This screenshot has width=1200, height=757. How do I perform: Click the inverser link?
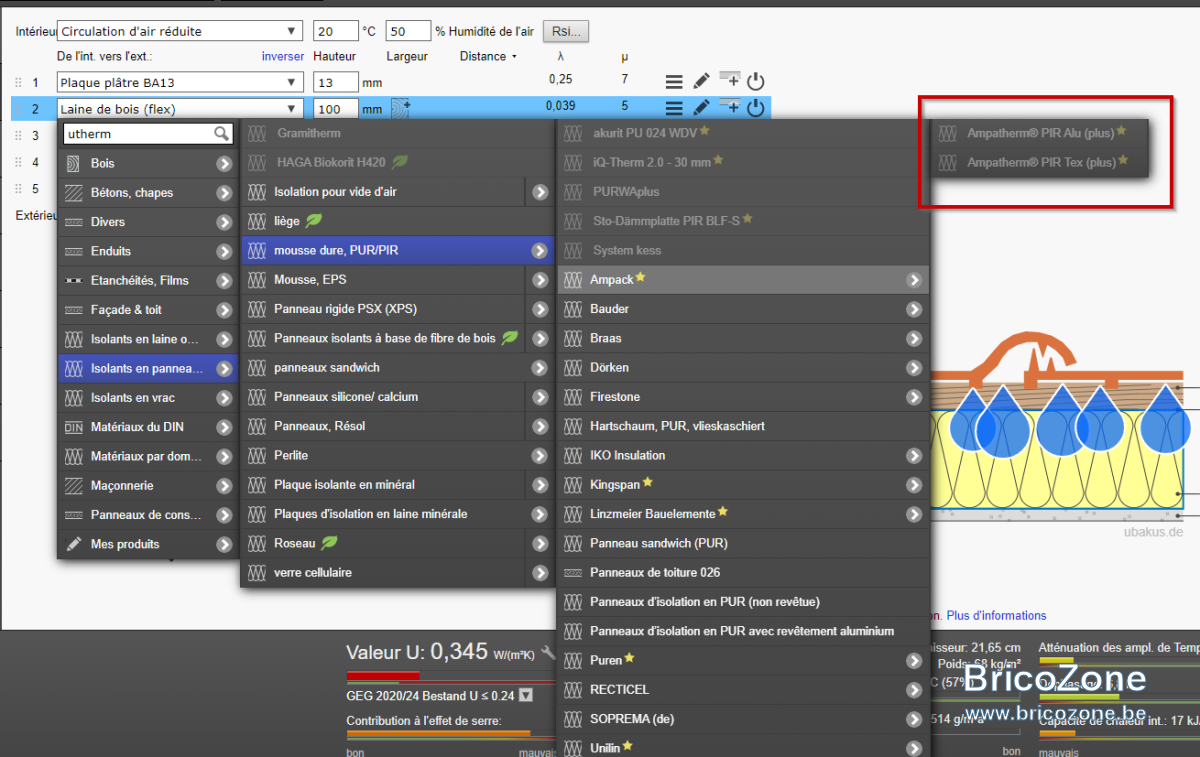(283, 56)
